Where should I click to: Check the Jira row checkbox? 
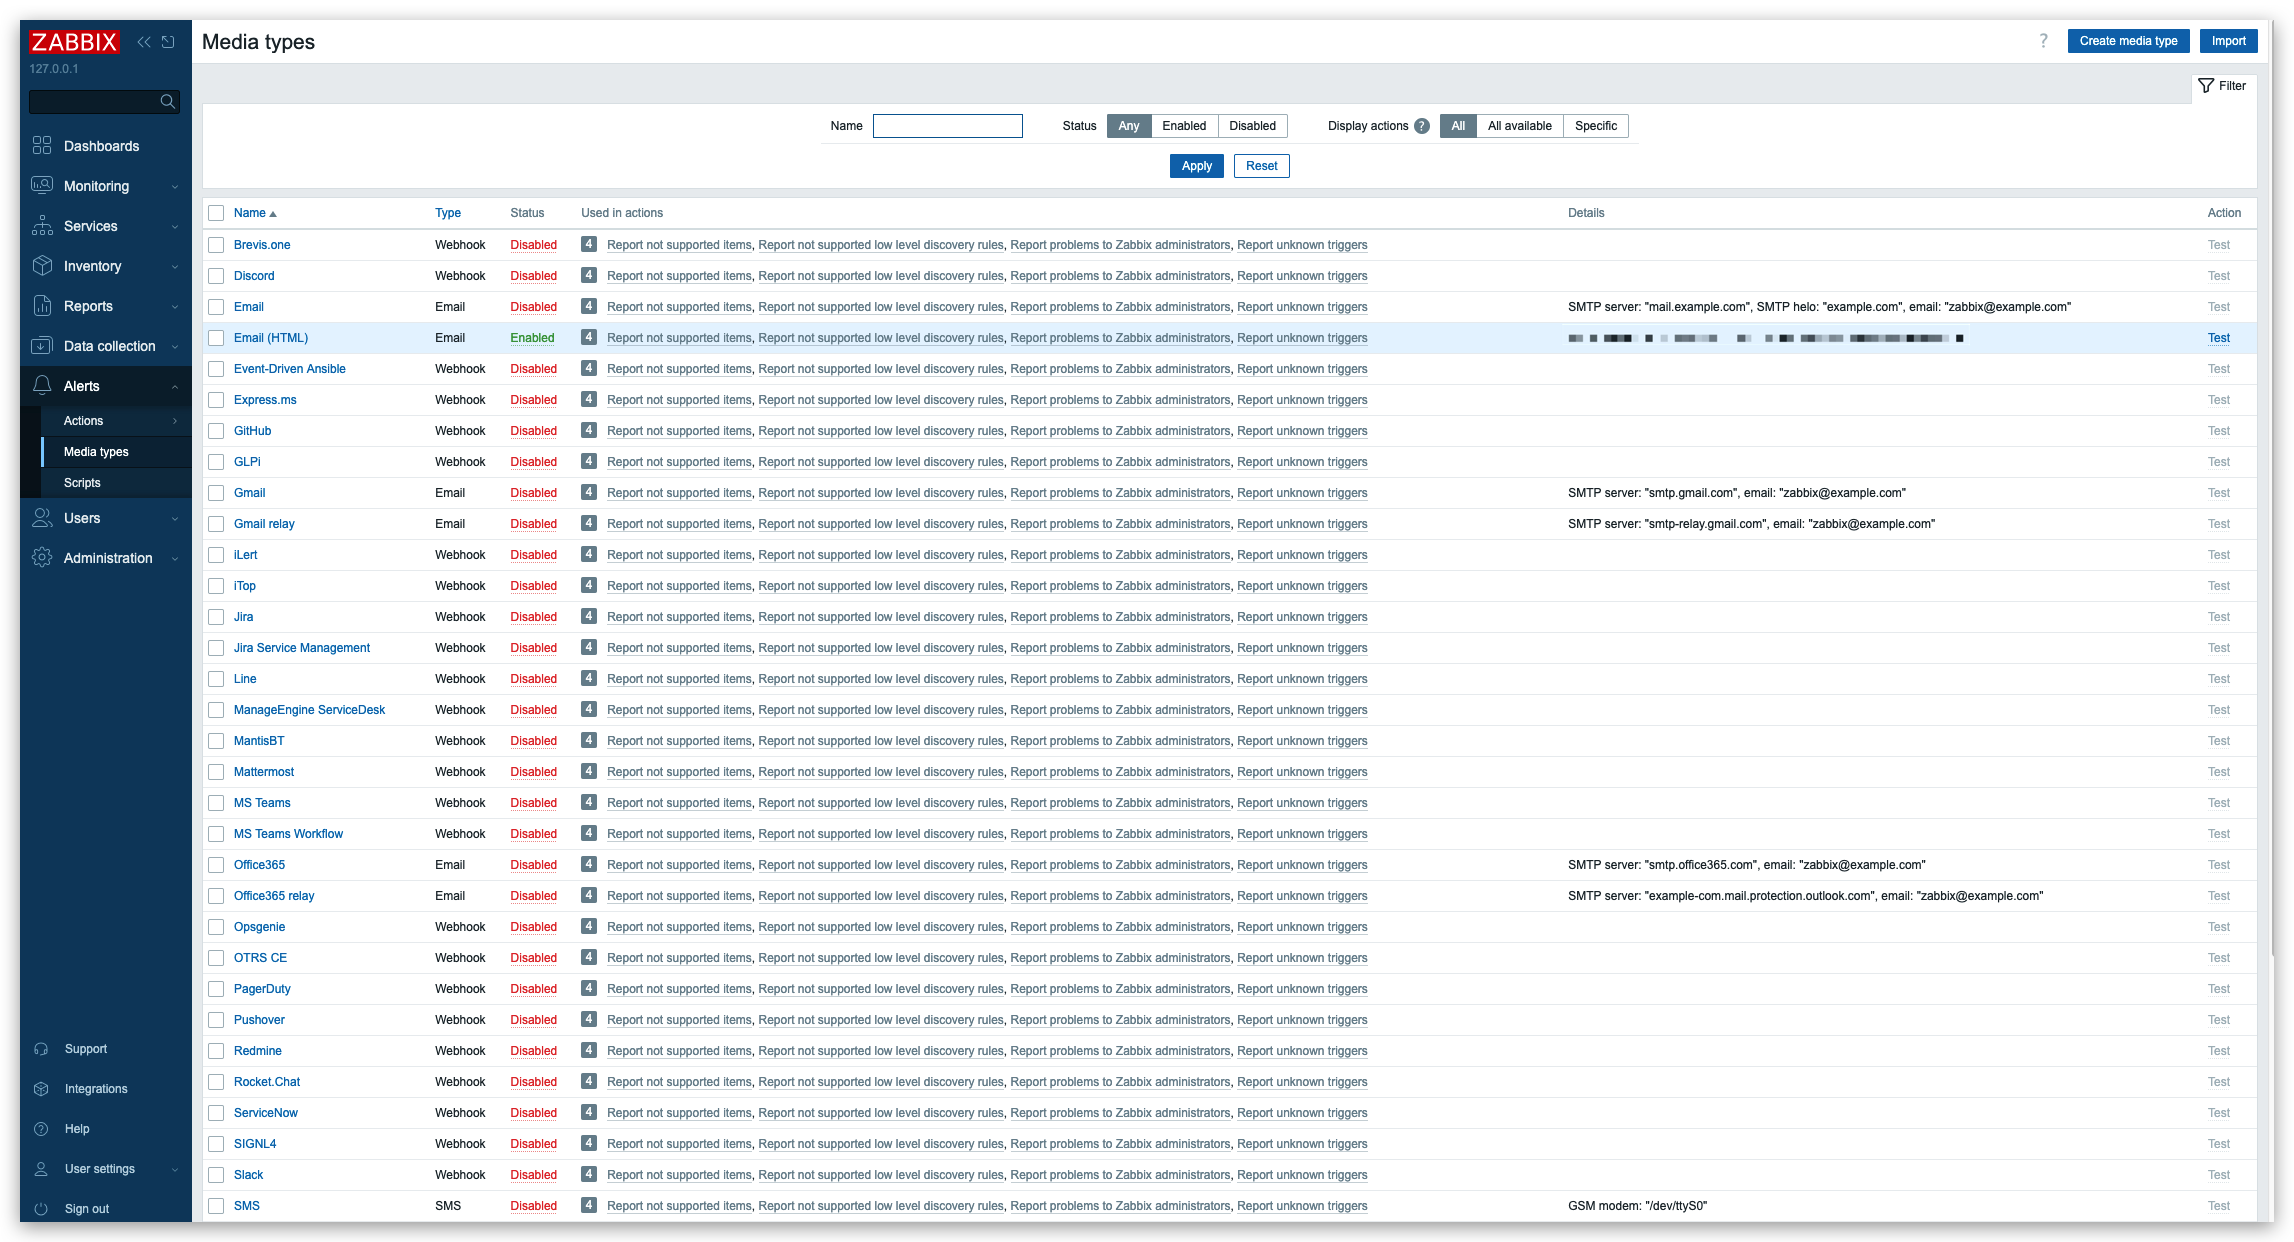(x=216, y=617)
